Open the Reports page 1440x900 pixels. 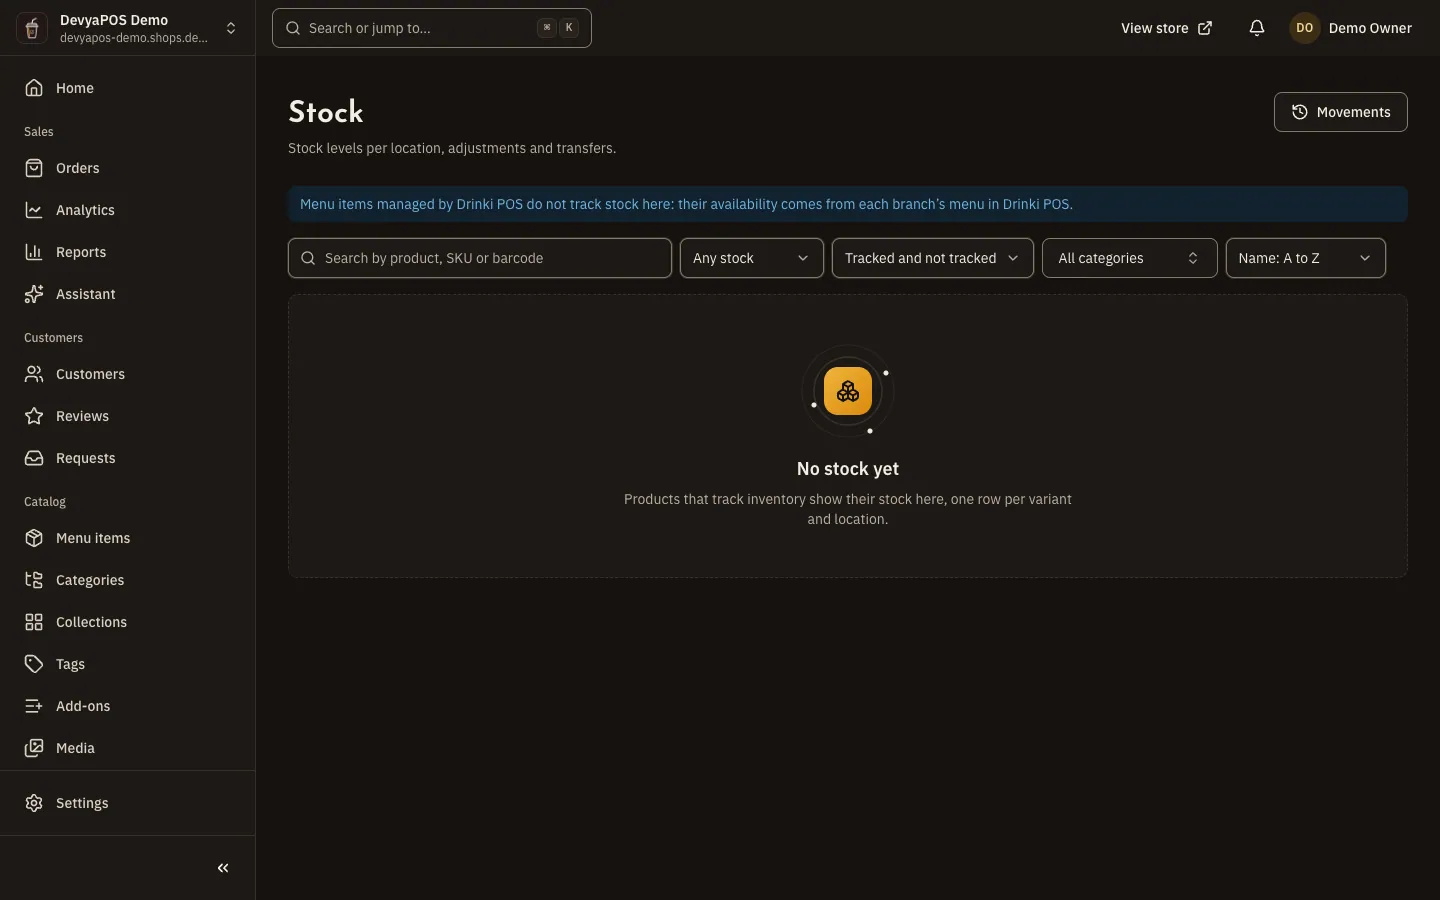click(127, 252)
